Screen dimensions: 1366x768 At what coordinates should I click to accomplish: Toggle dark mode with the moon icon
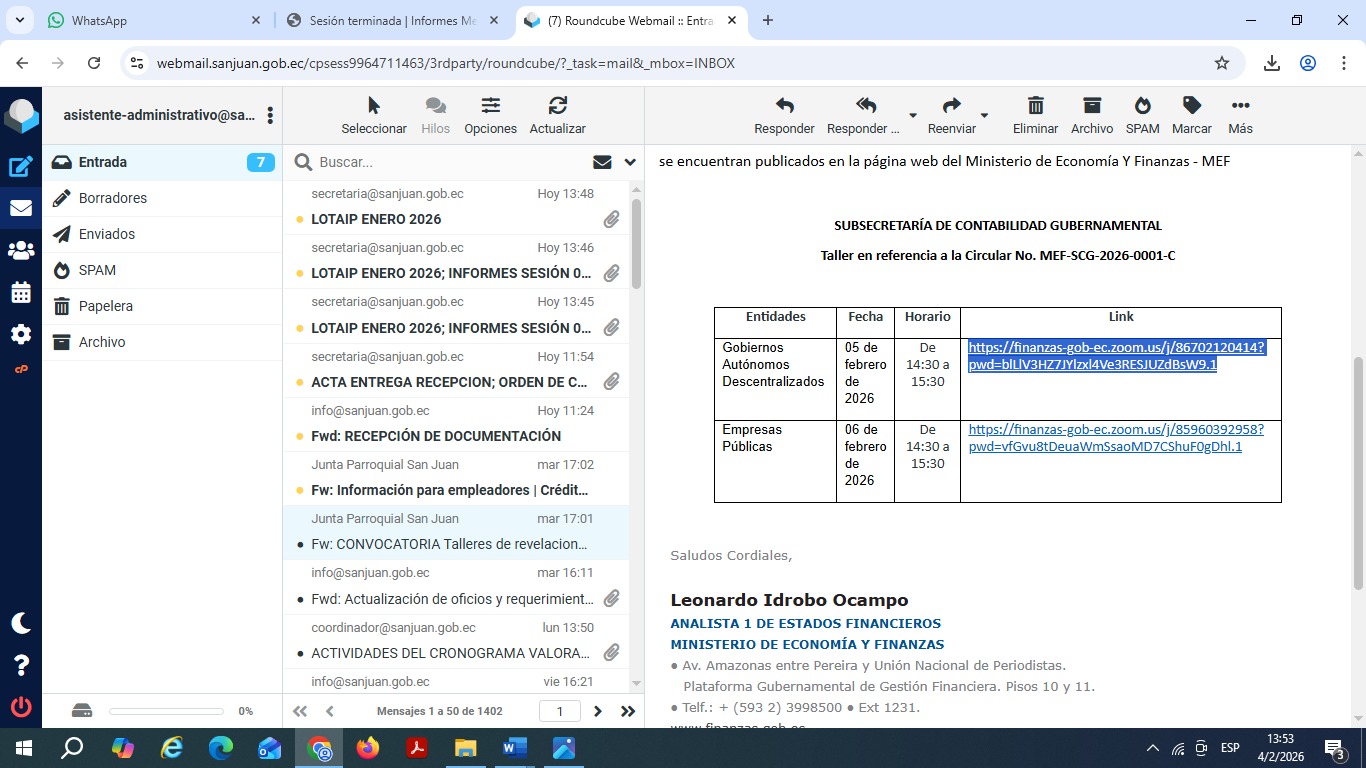(21, 623)
